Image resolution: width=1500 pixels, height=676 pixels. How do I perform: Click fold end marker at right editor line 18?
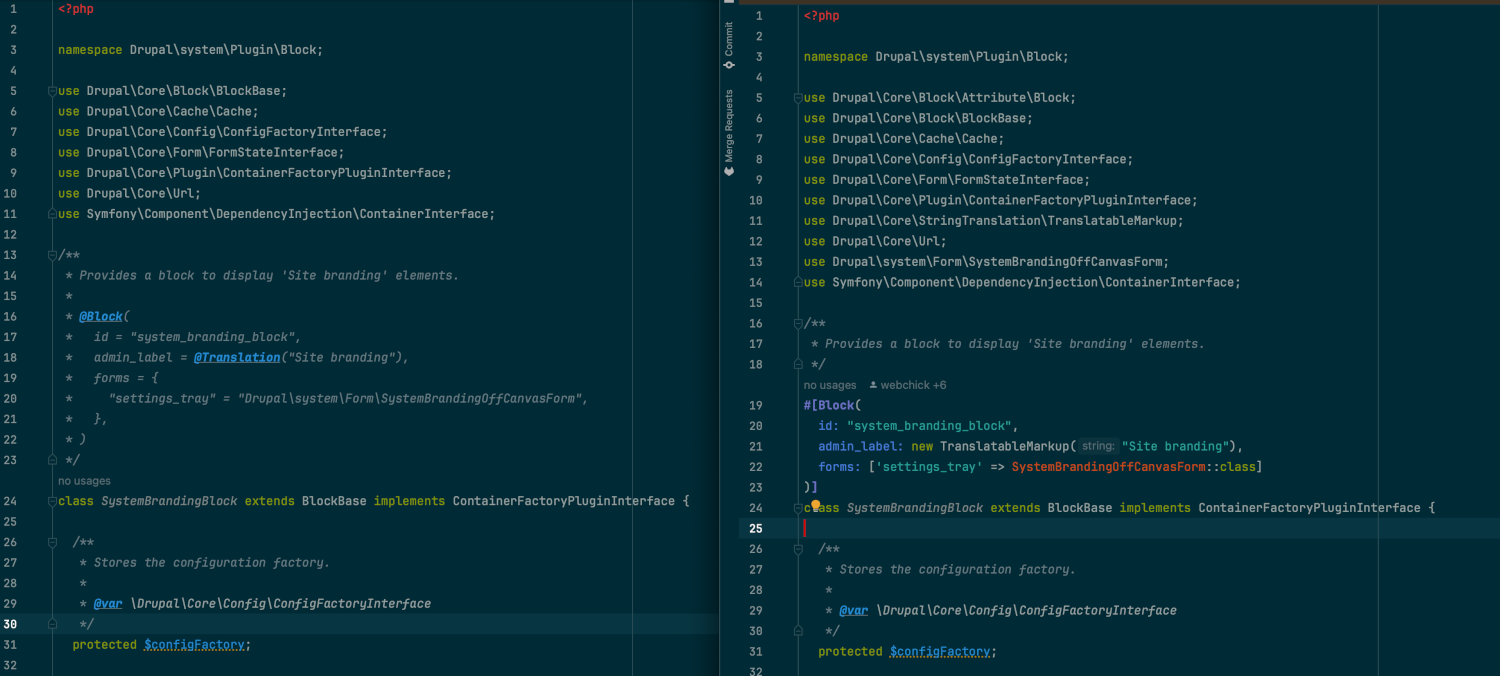[x=798, y=364]
